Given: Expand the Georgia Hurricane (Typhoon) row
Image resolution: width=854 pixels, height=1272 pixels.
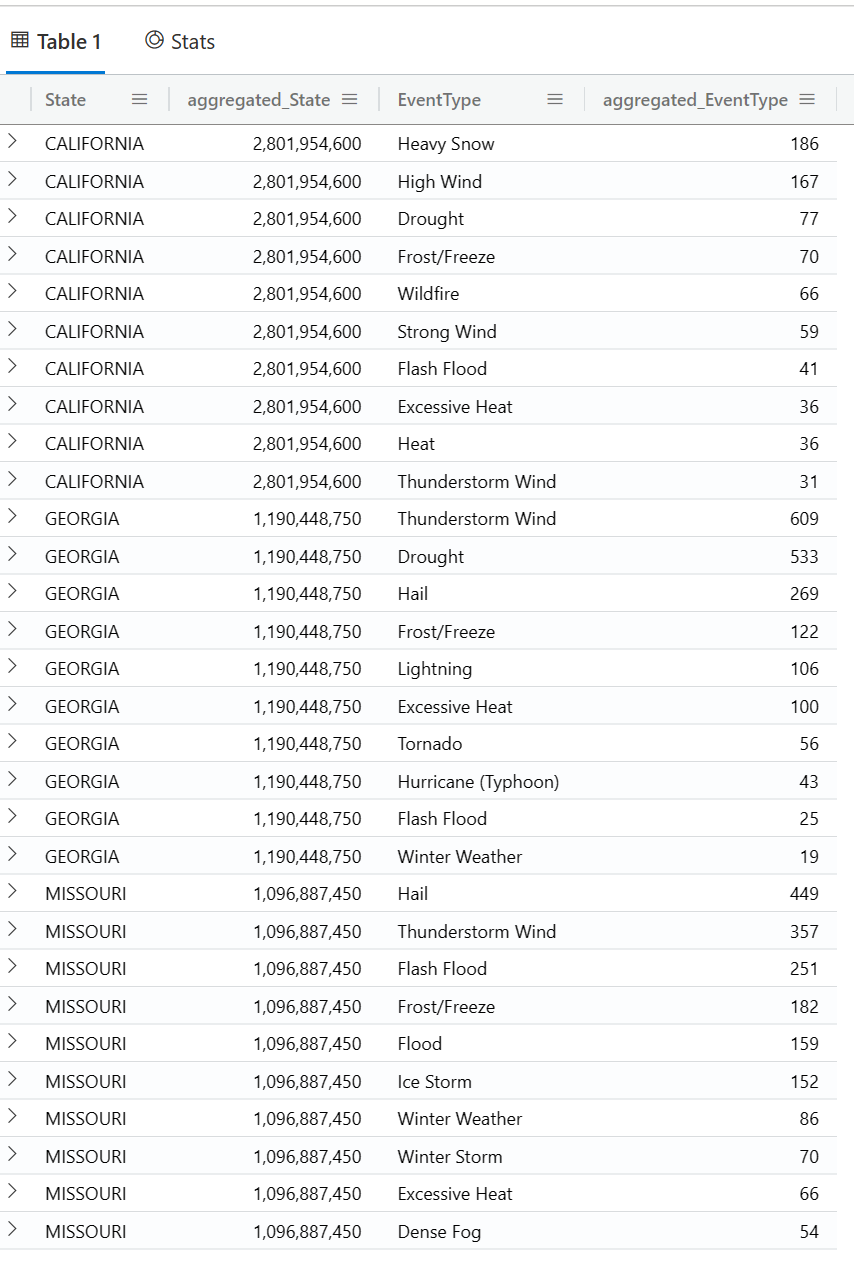Looking at the screenshot, I should pyautogui.click(x=12, y=780).
